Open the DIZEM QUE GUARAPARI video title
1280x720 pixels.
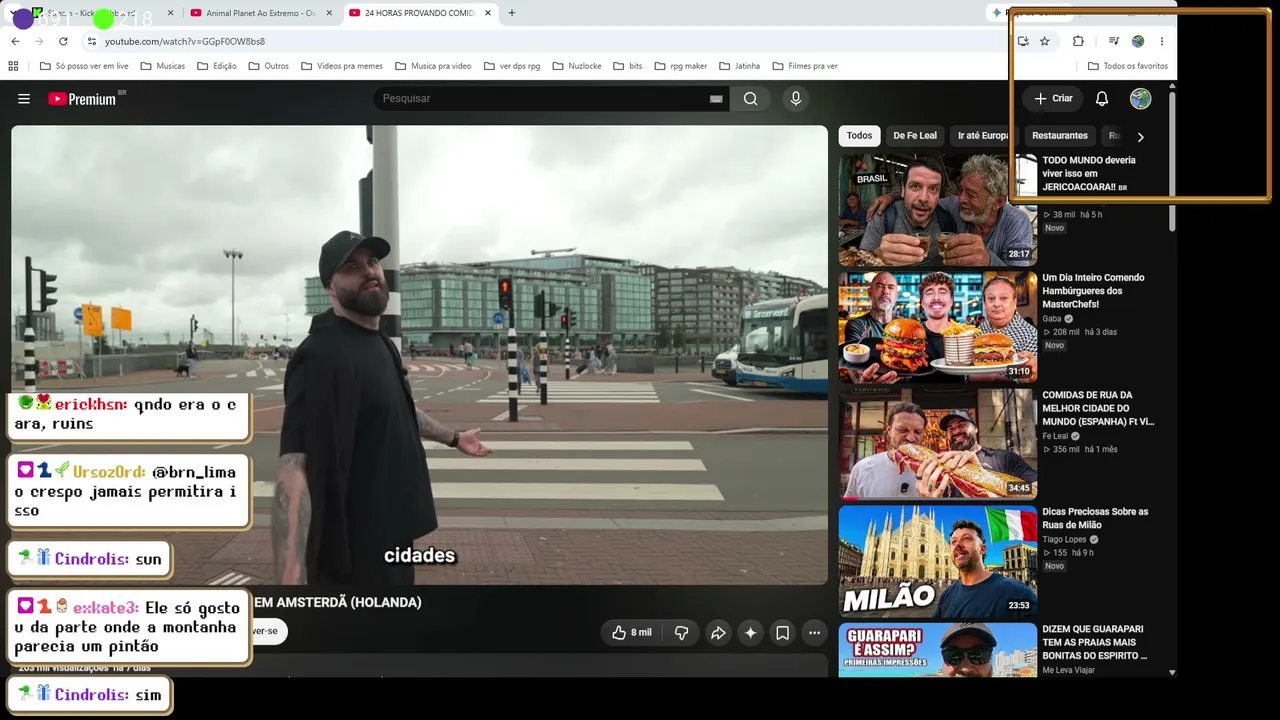tap(1095, 642)
